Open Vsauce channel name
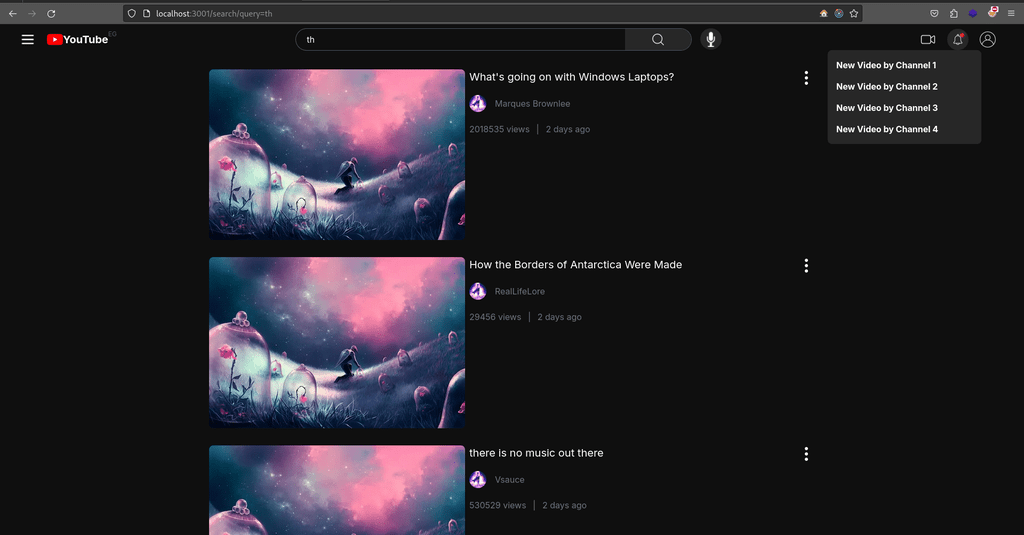 point(509,479)
